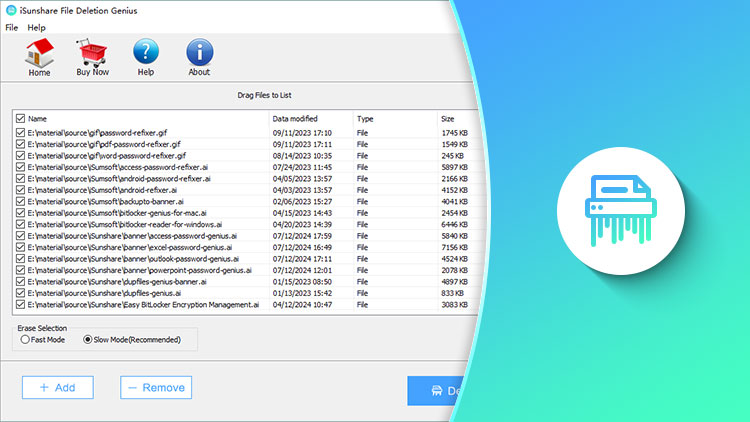This screenshot has height=422, width=750.
Task: Click the Remove button
Action: 156,388
